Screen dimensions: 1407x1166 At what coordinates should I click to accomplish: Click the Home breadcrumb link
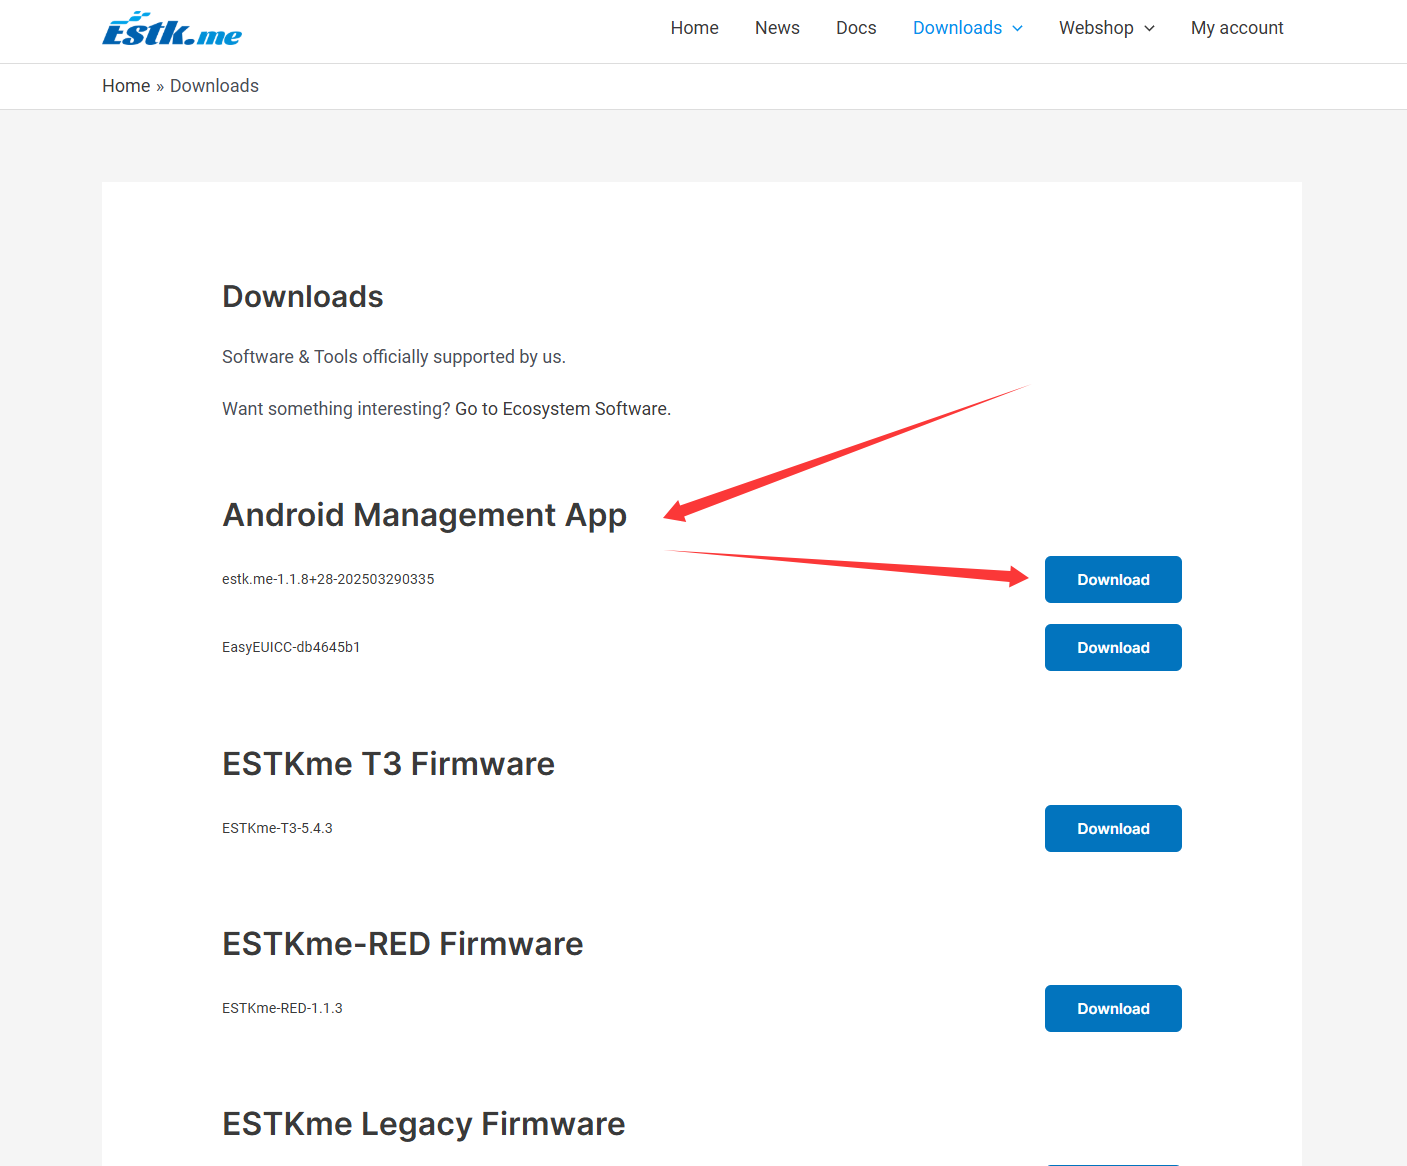pos(126,86)
